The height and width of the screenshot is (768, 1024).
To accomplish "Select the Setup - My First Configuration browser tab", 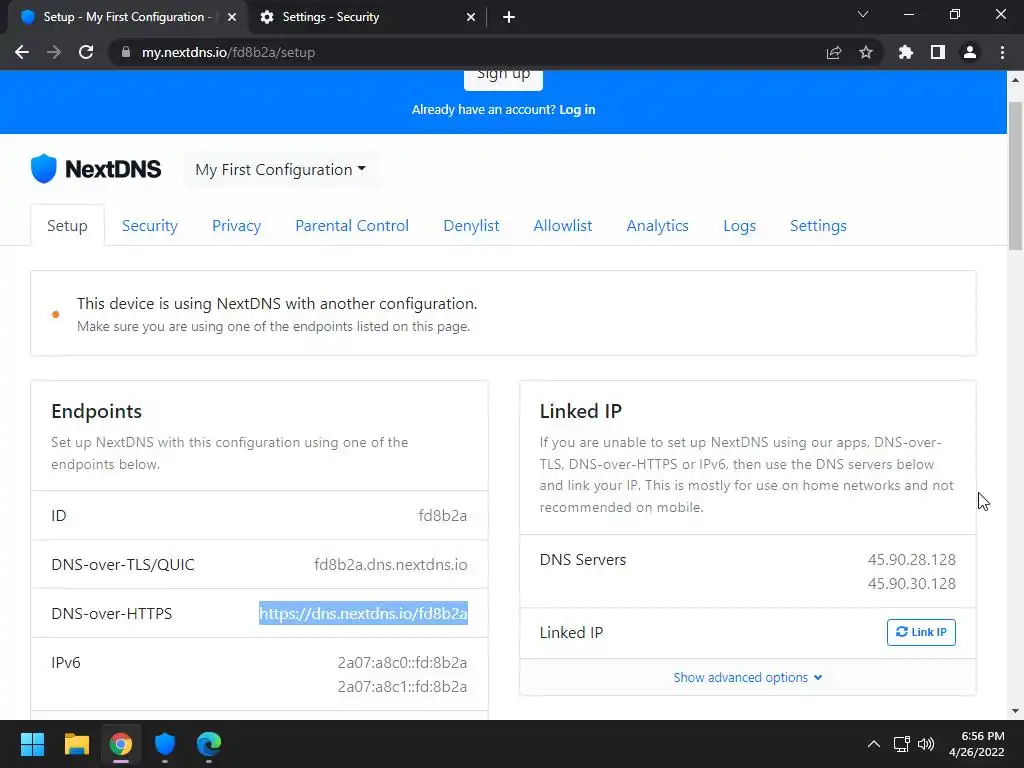I will tap(127, 17).
